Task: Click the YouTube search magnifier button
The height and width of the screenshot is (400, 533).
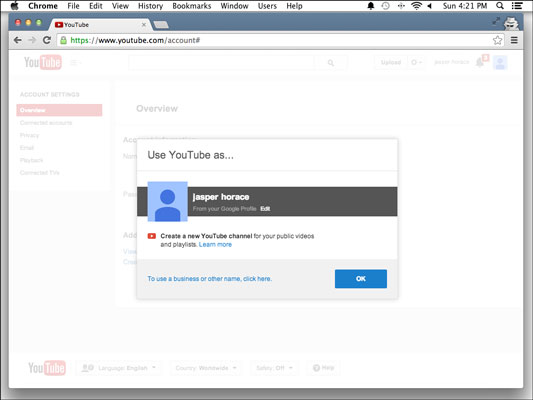Action: (x=331, y=63)
